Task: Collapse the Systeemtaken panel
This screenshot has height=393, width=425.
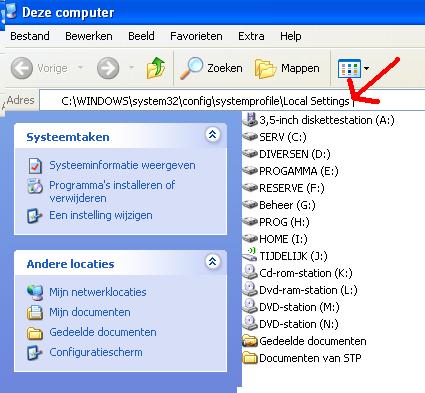Action: 212,135
